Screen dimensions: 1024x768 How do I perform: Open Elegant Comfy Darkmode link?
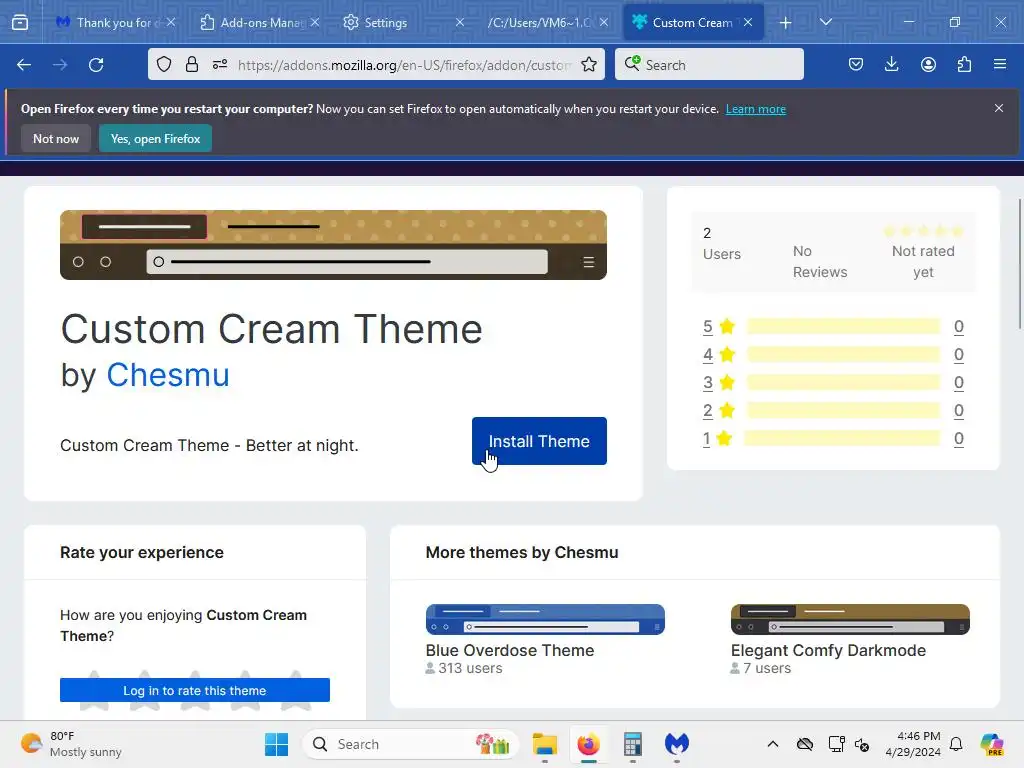tap(828, 650)
